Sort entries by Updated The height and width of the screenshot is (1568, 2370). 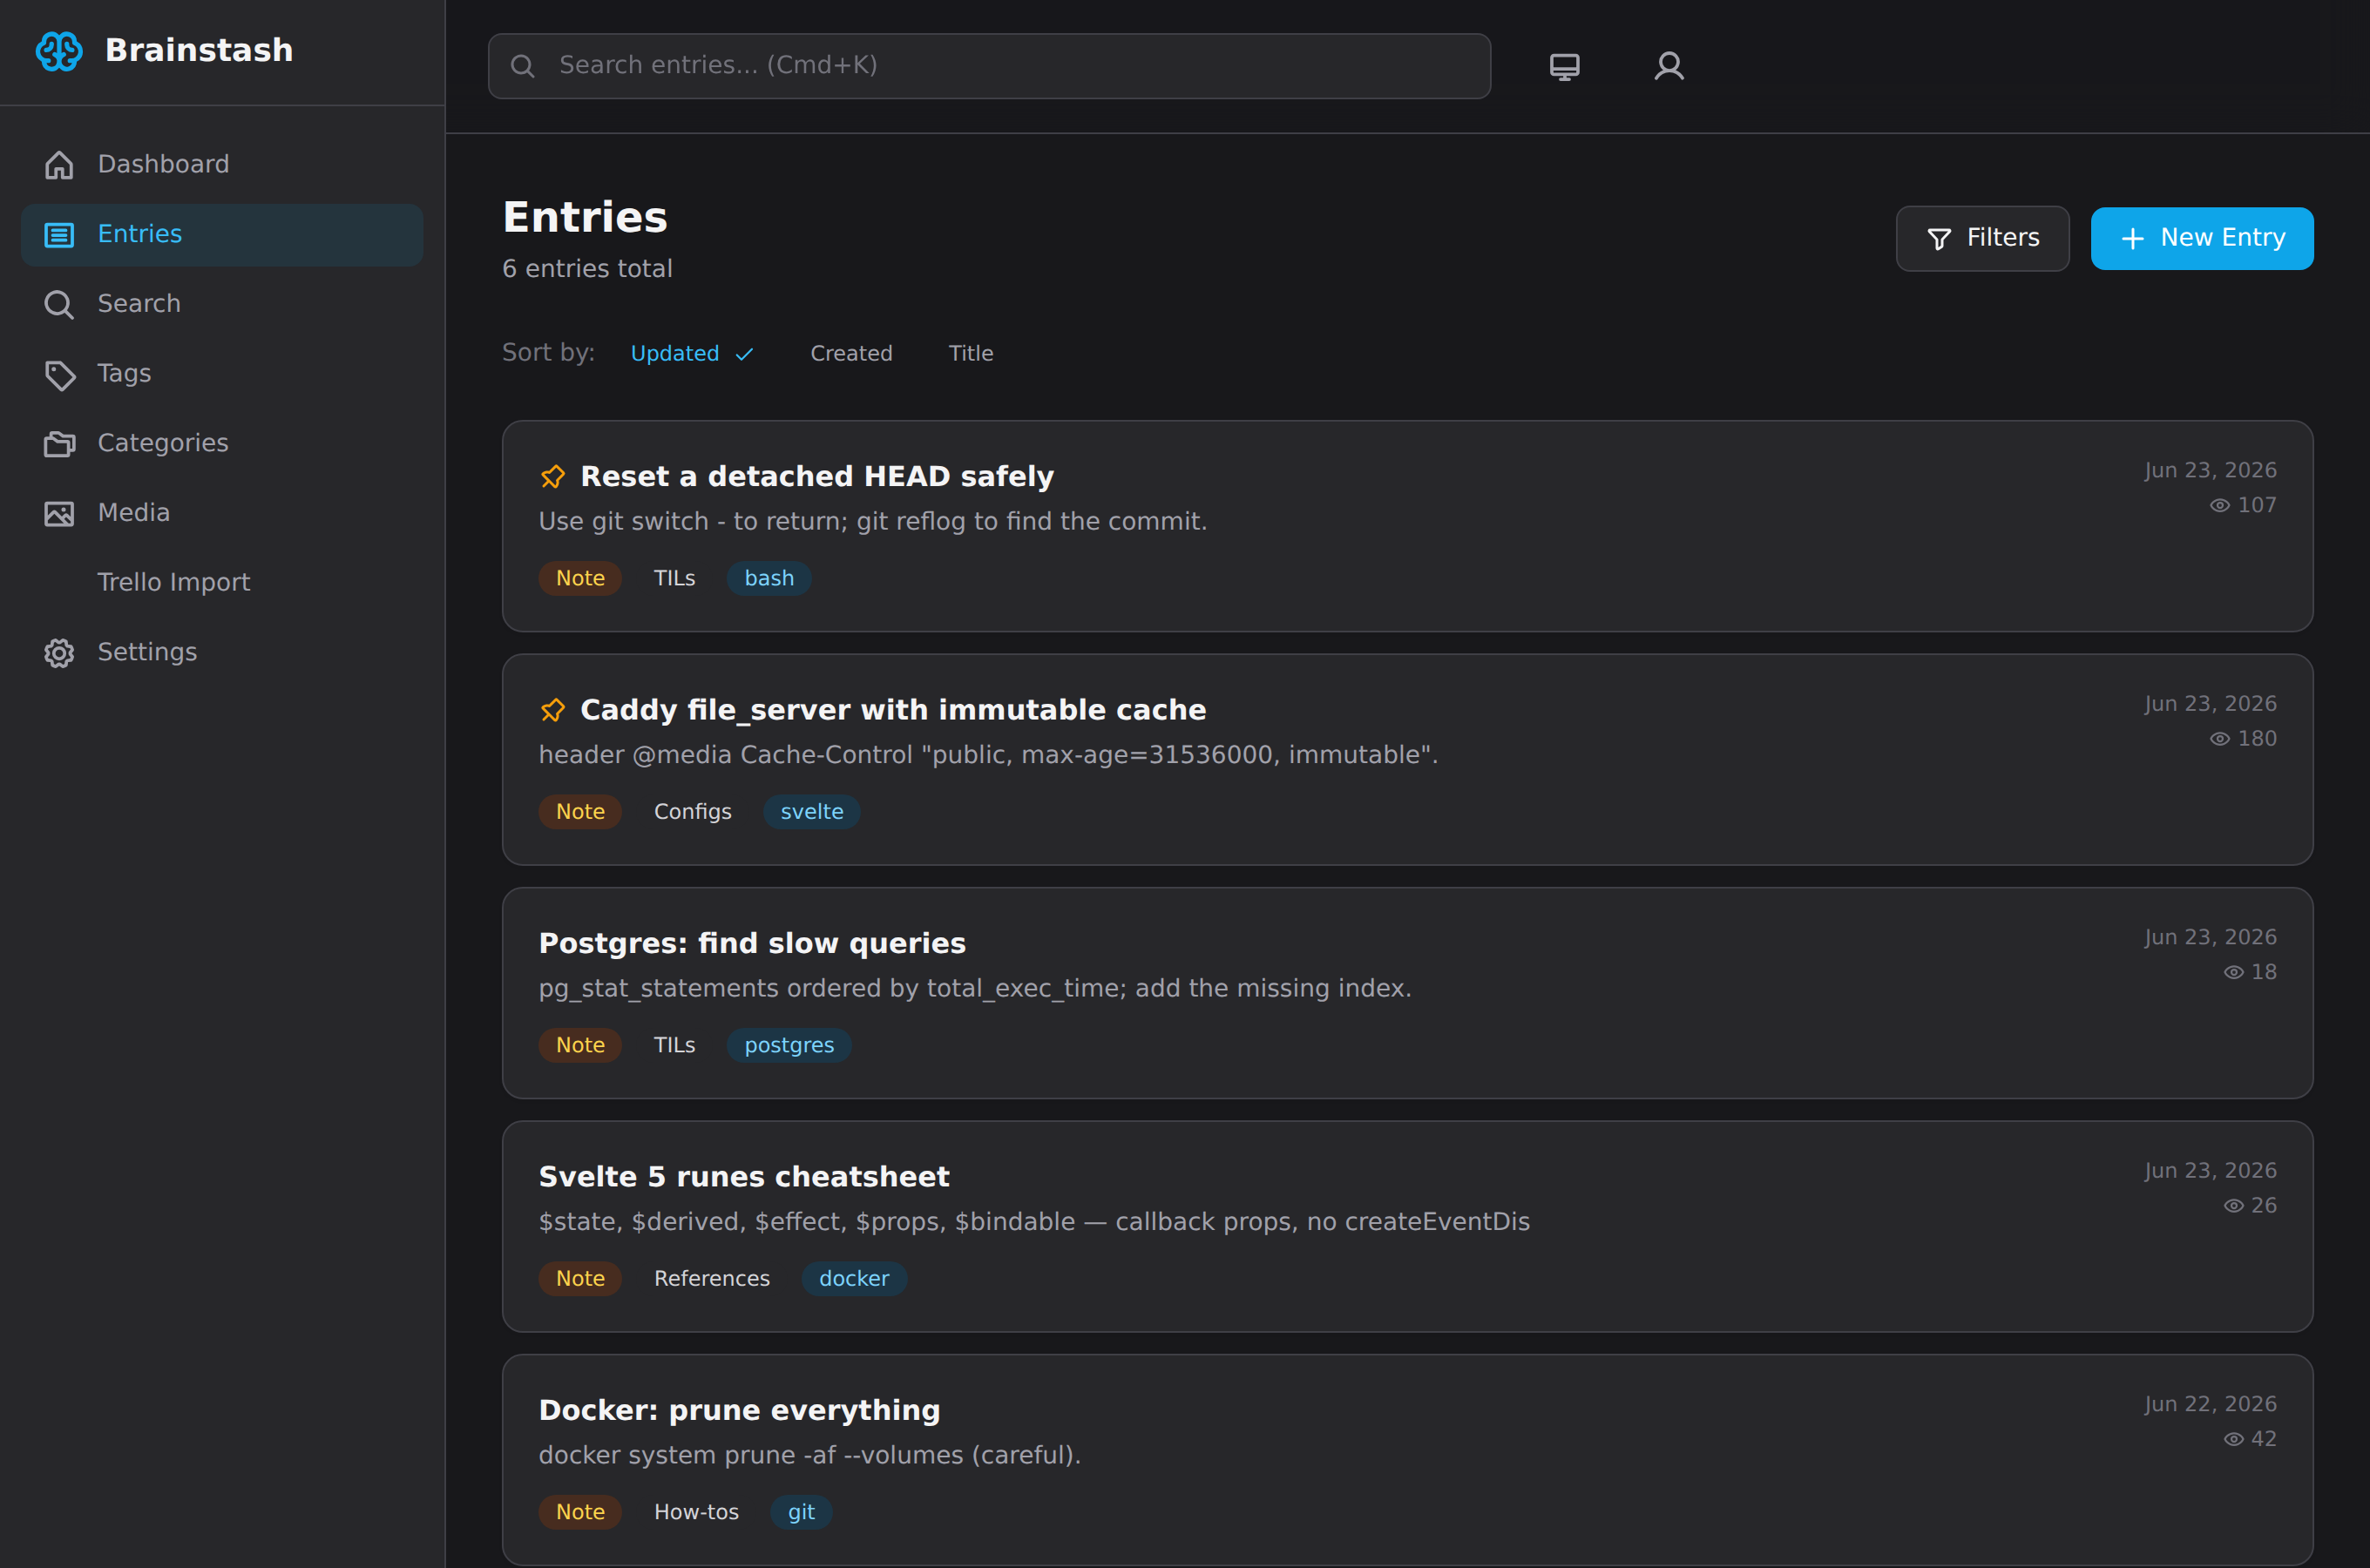[x=691, y=354]
